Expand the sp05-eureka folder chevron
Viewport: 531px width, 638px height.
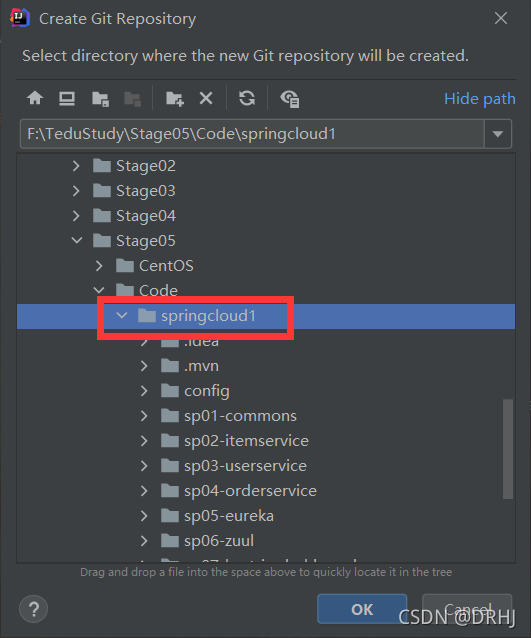(144, 516)
